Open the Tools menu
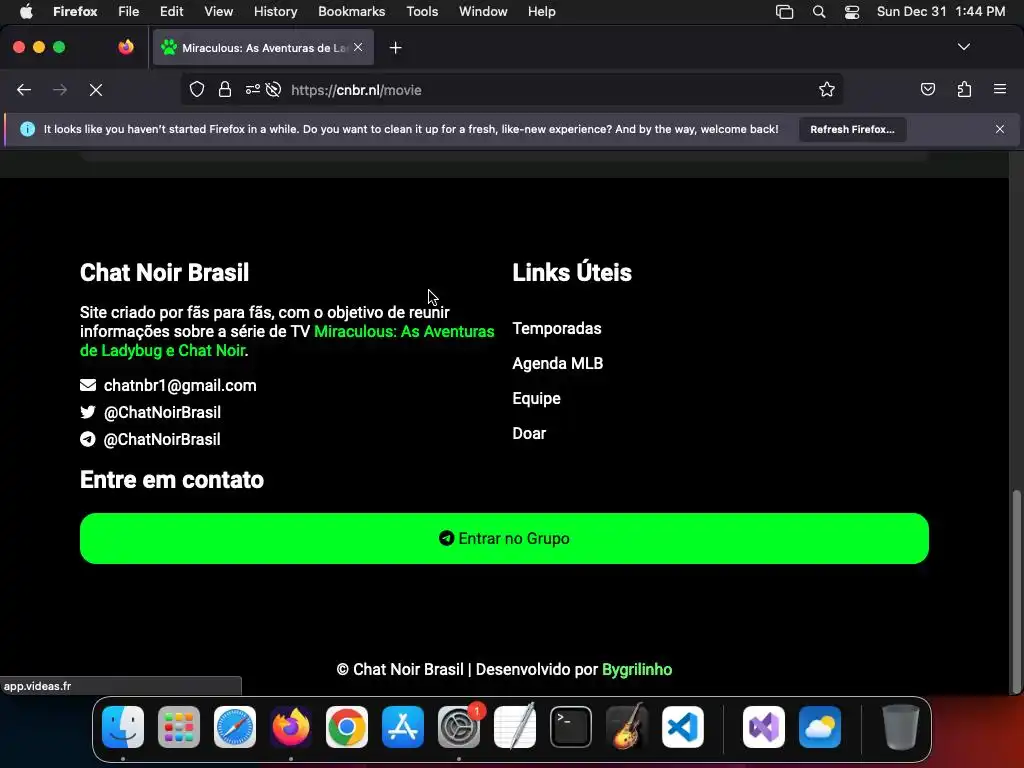 [422, 11]
